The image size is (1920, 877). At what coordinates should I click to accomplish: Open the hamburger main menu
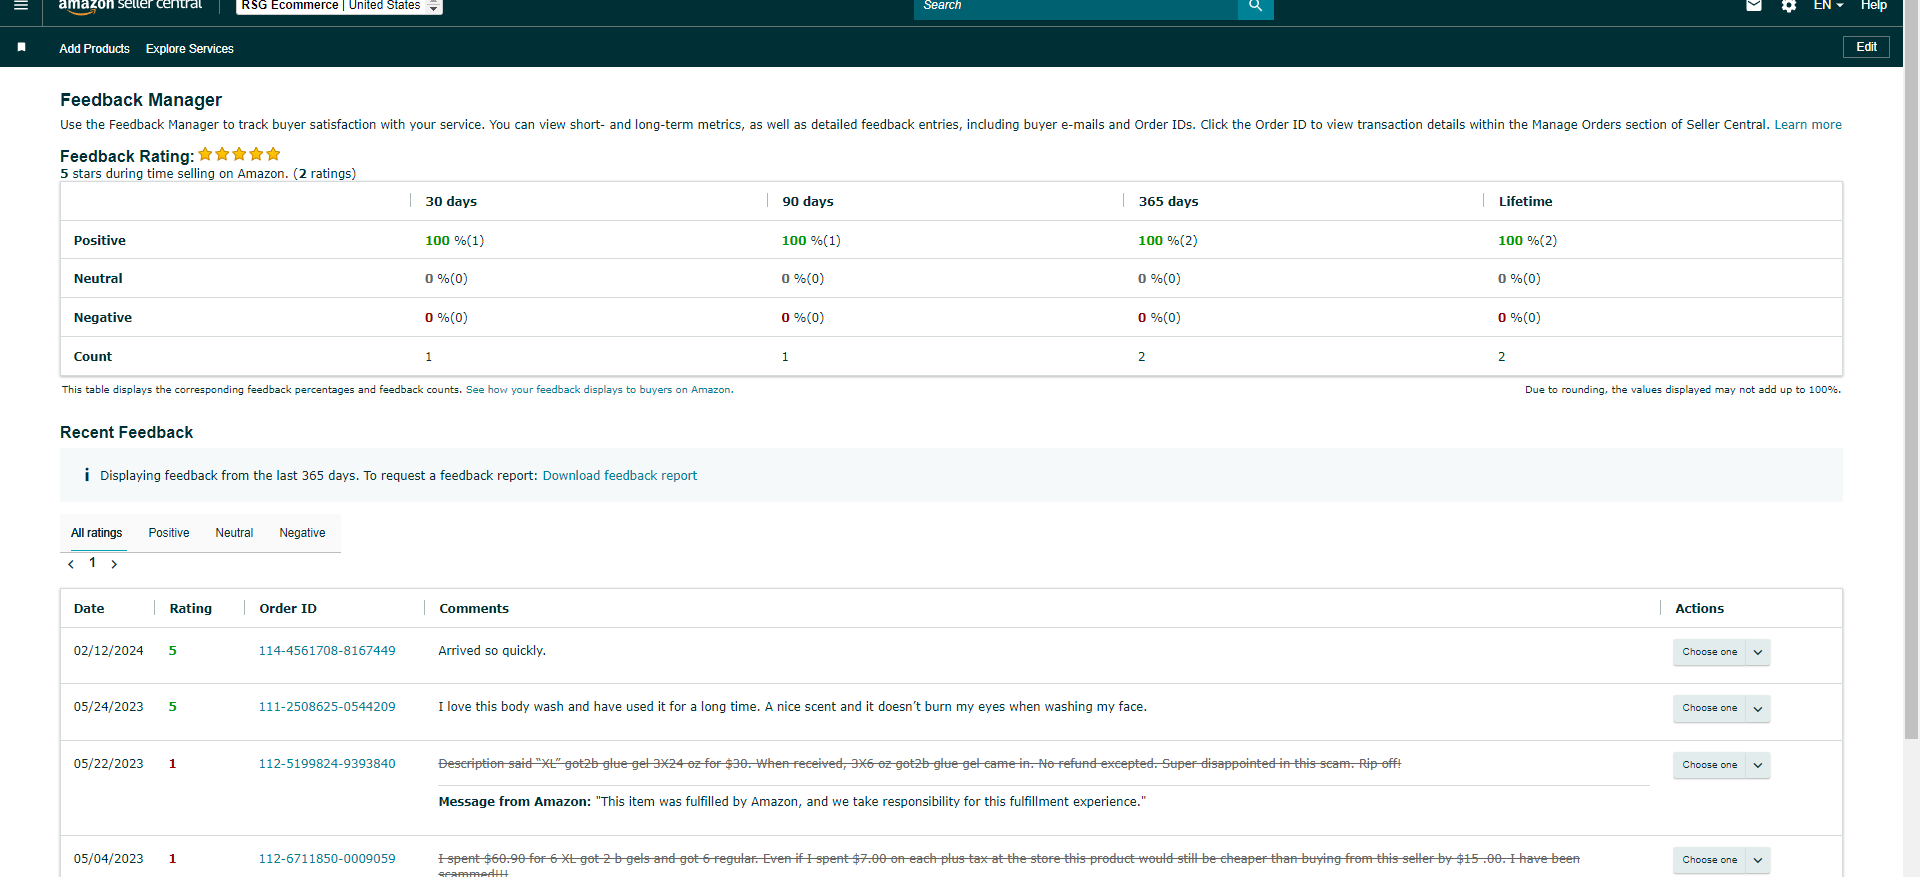(21, 5)
